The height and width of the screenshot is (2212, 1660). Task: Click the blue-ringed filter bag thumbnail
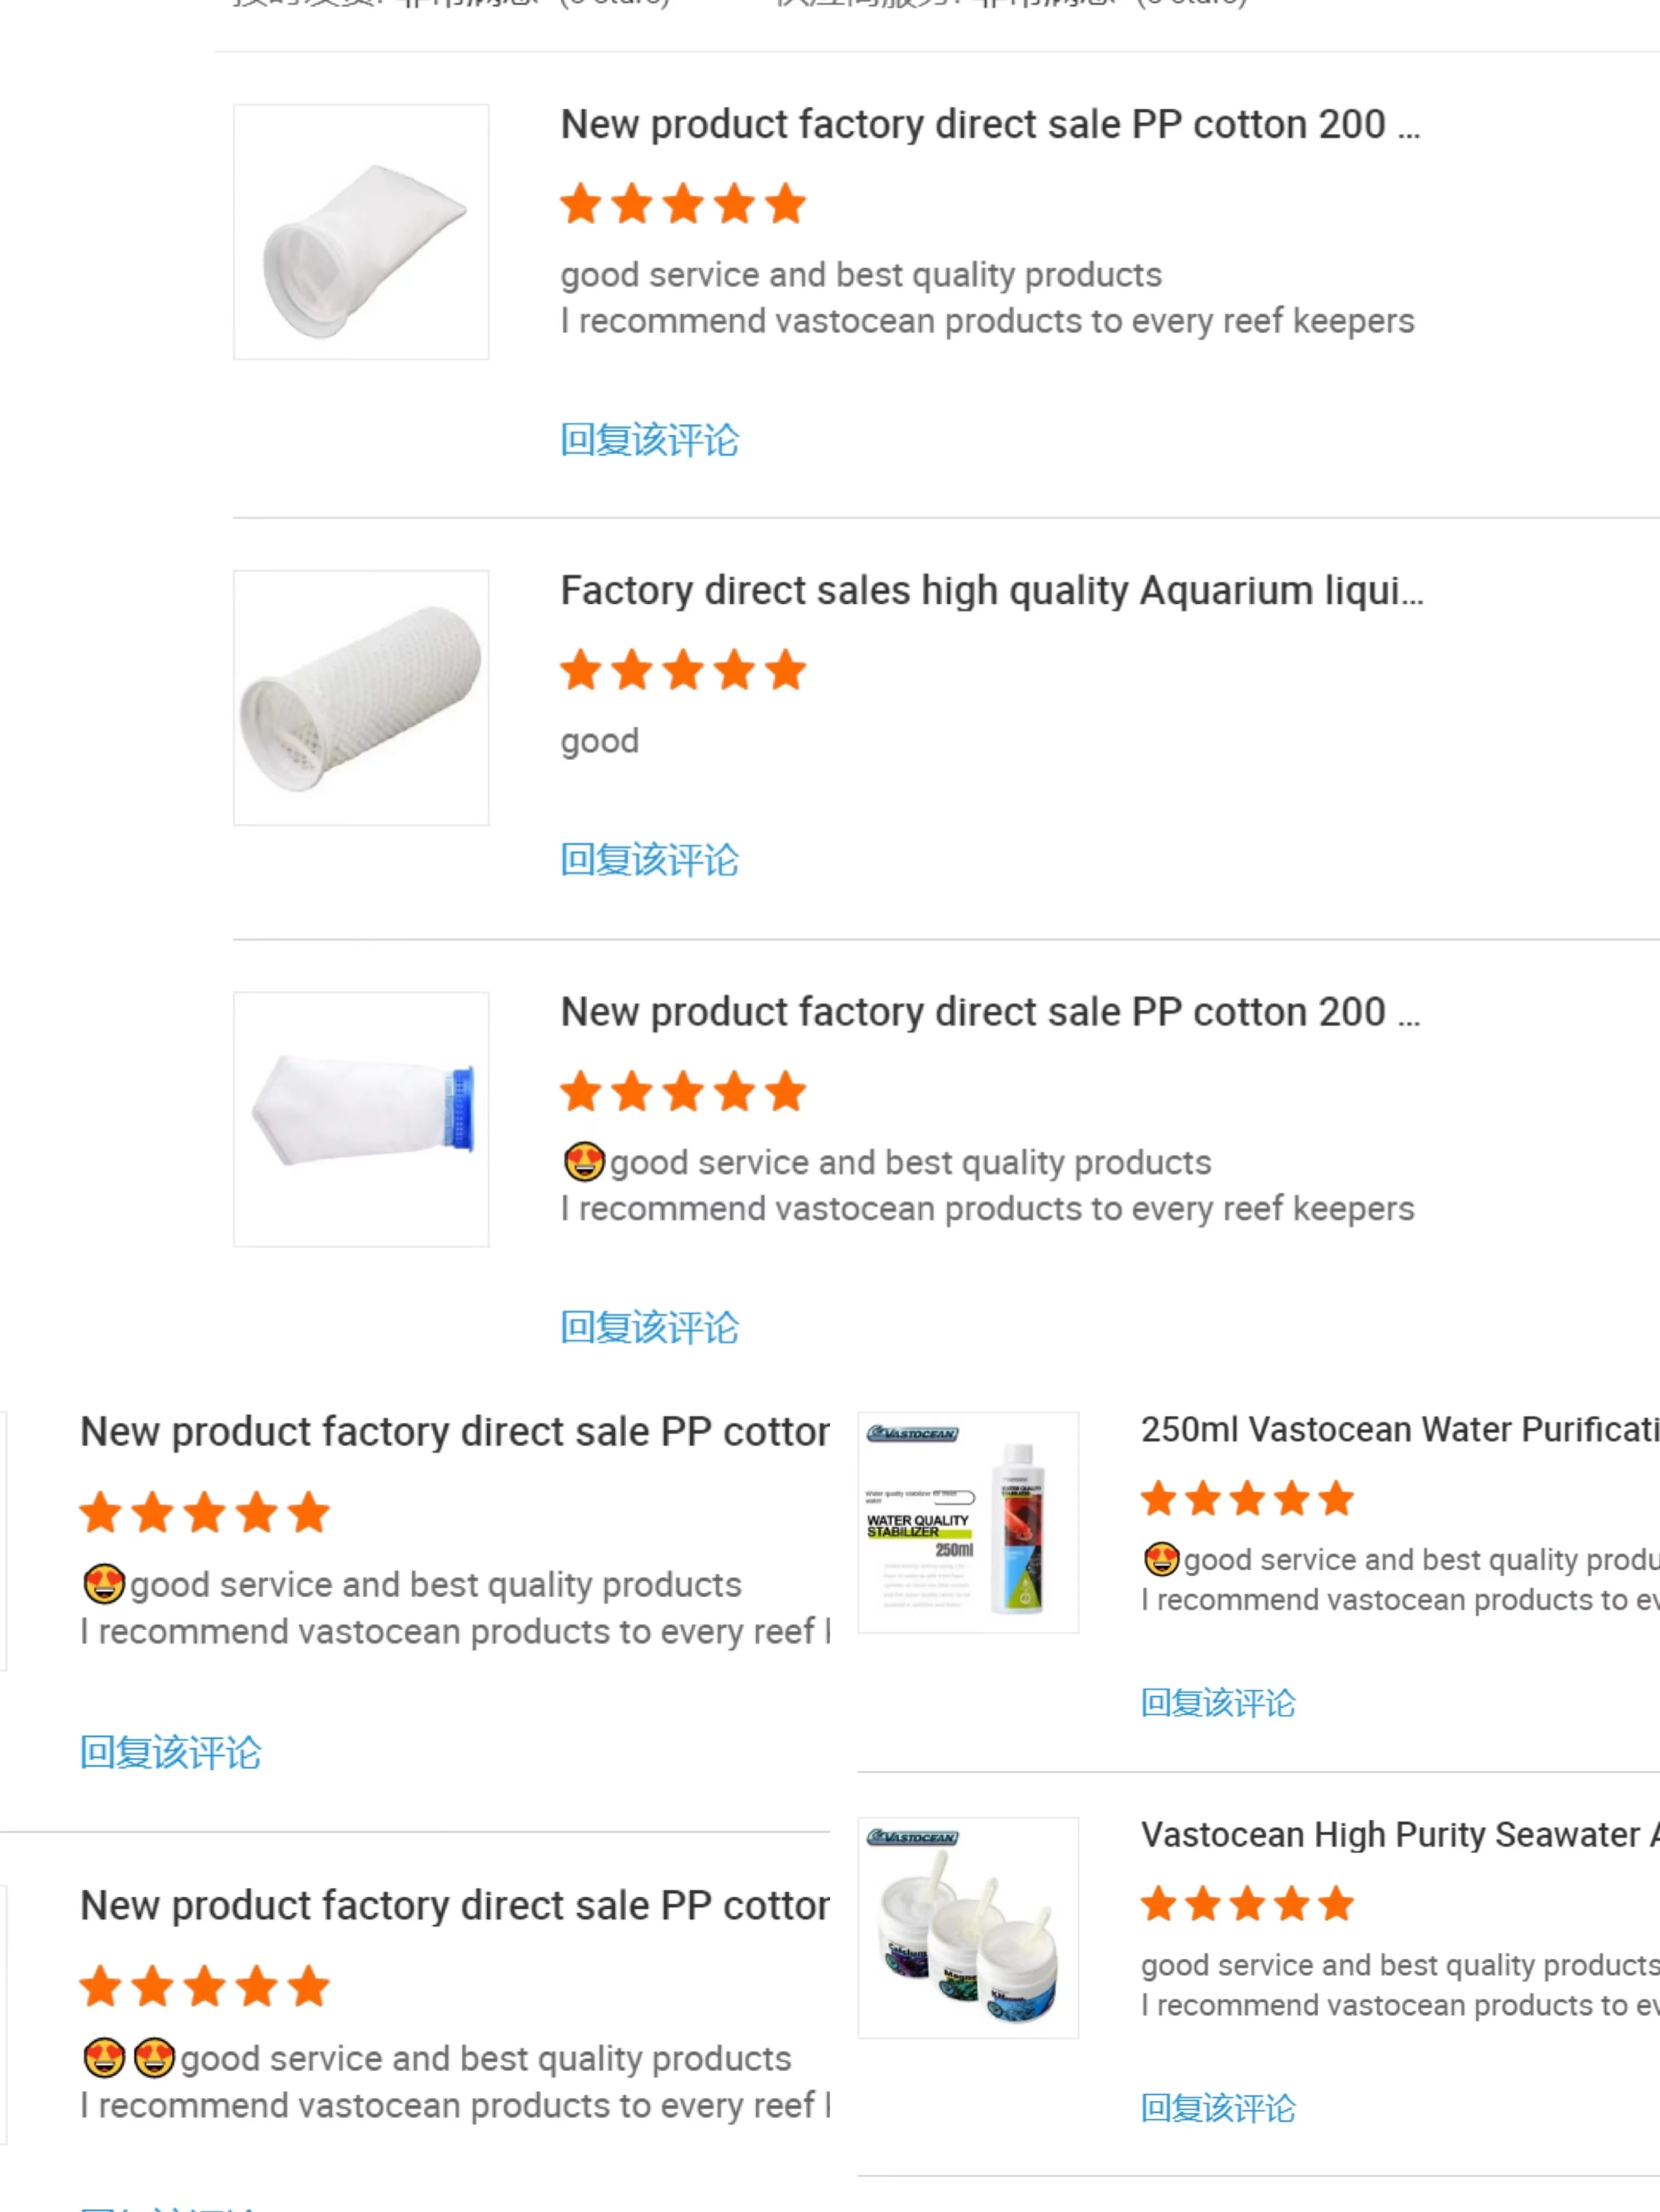(361, 1119)
